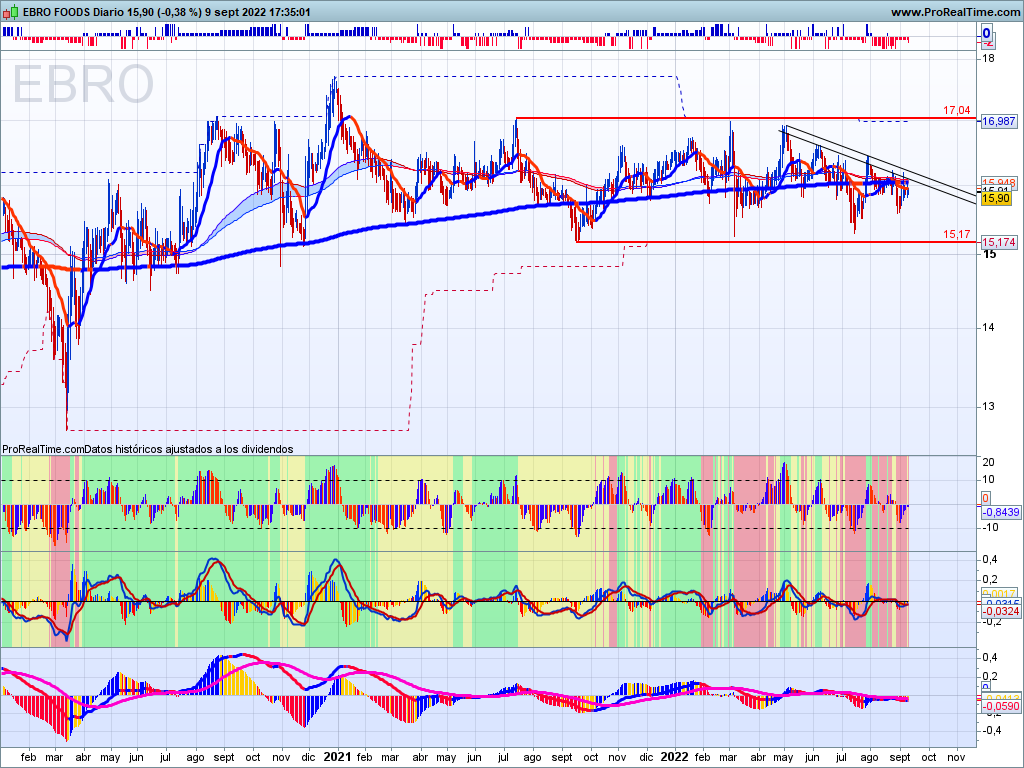
Task: Select the red 17,04 horizontal resistance line
Action: click(x=746, y=118)
